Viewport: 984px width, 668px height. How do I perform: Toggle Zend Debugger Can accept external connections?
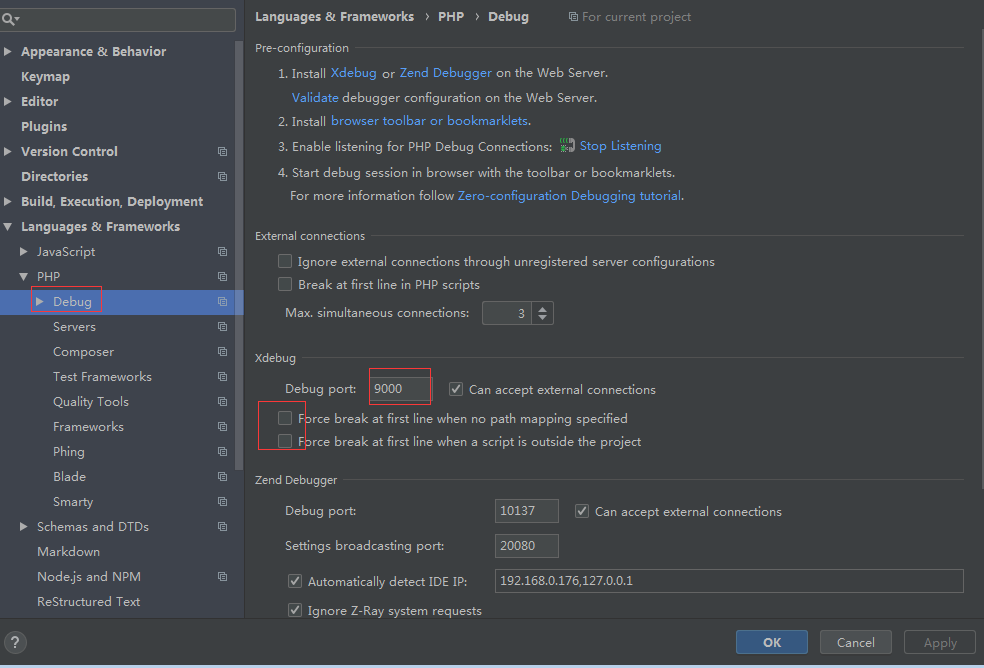coord(582,511)
